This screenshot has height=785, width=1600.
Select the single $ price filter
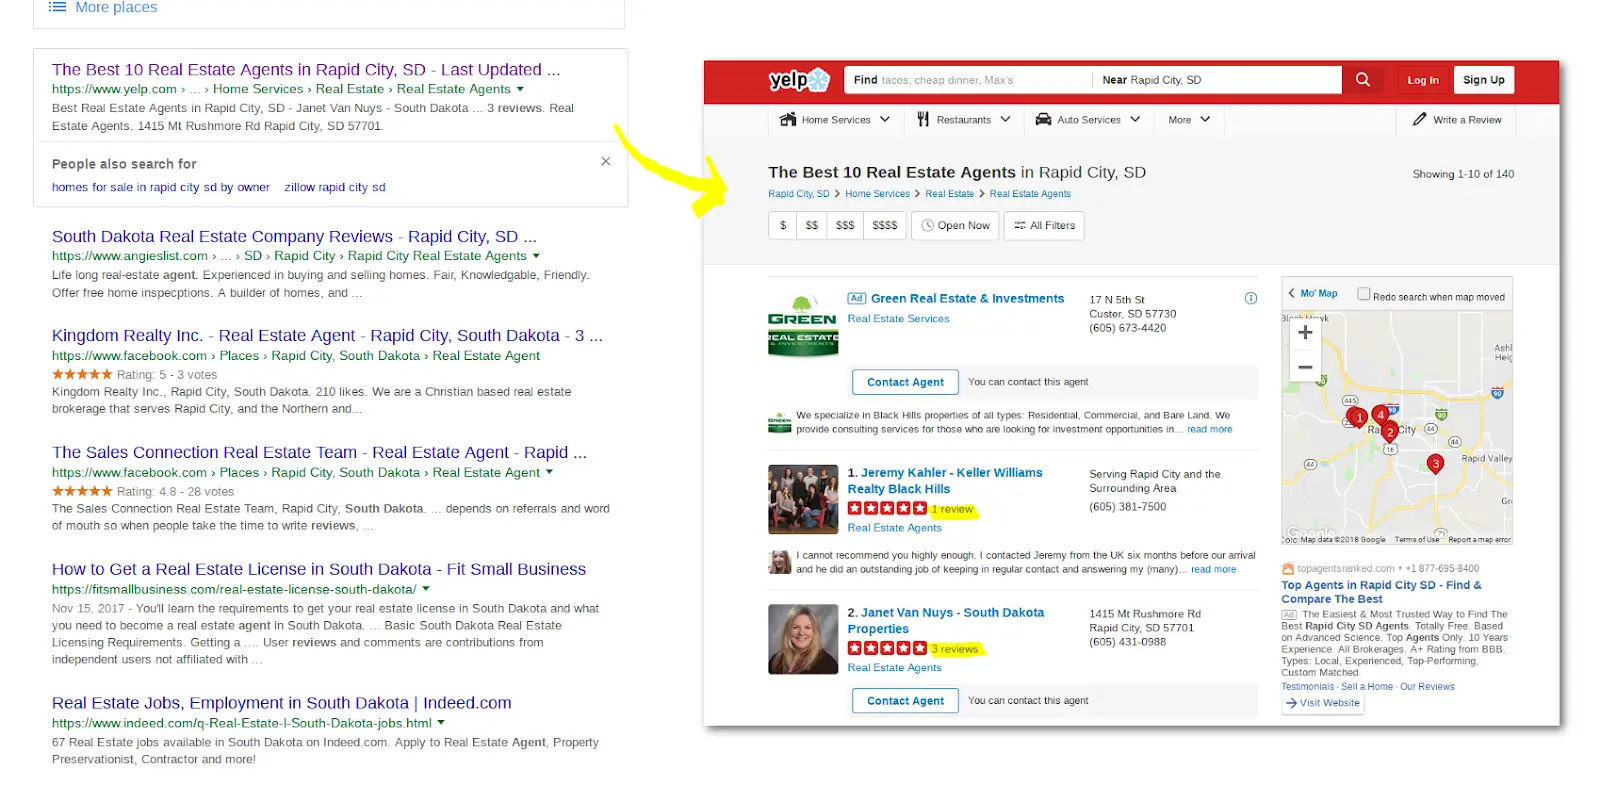tap(783, 225)
